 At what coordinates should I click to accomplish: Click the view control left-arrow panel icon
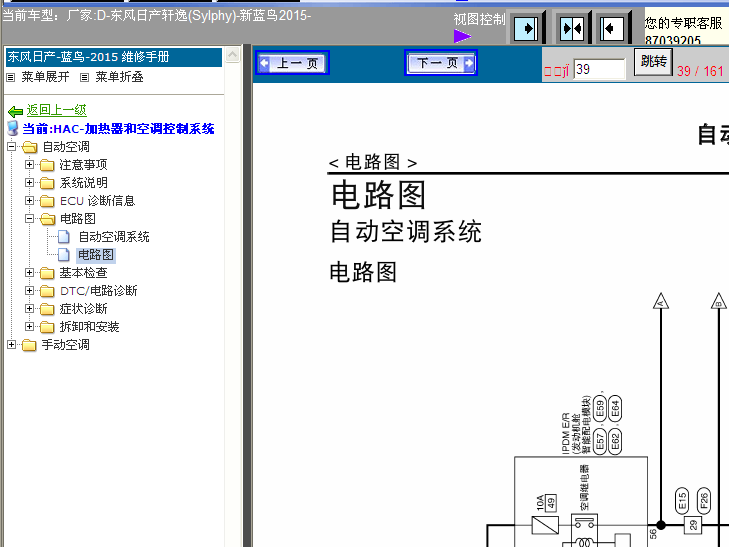pyautogui.click(x=612, y=28)
